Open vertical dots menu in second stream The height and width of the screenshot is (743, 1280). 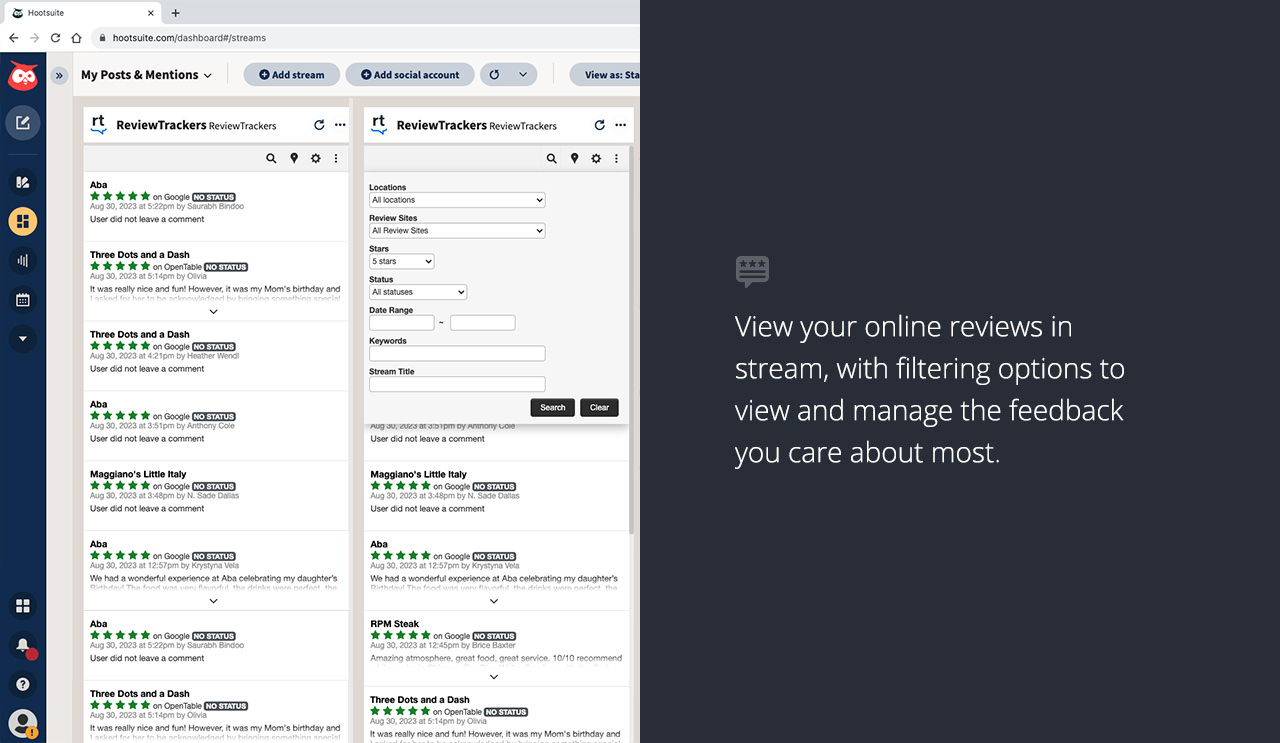[616, 158]
